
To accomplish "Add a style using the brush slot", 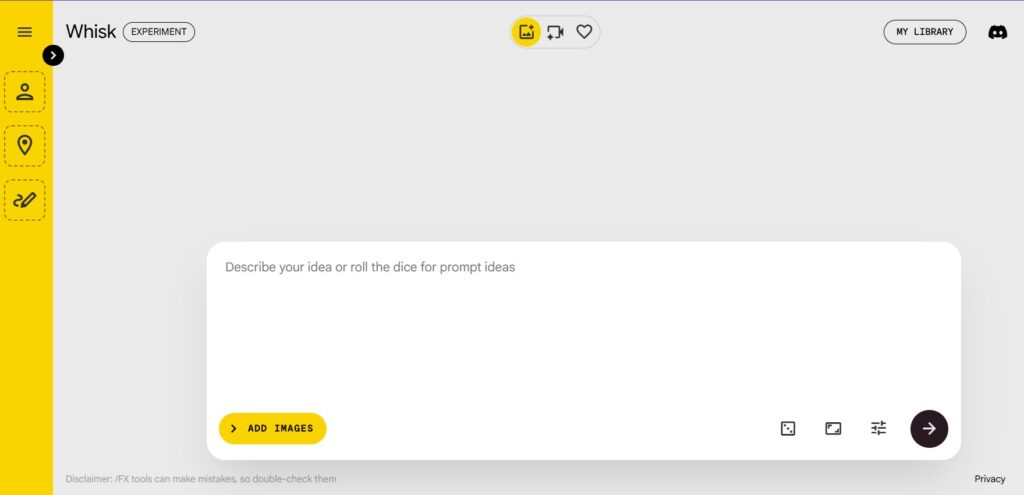I will [x=25, y=200].
